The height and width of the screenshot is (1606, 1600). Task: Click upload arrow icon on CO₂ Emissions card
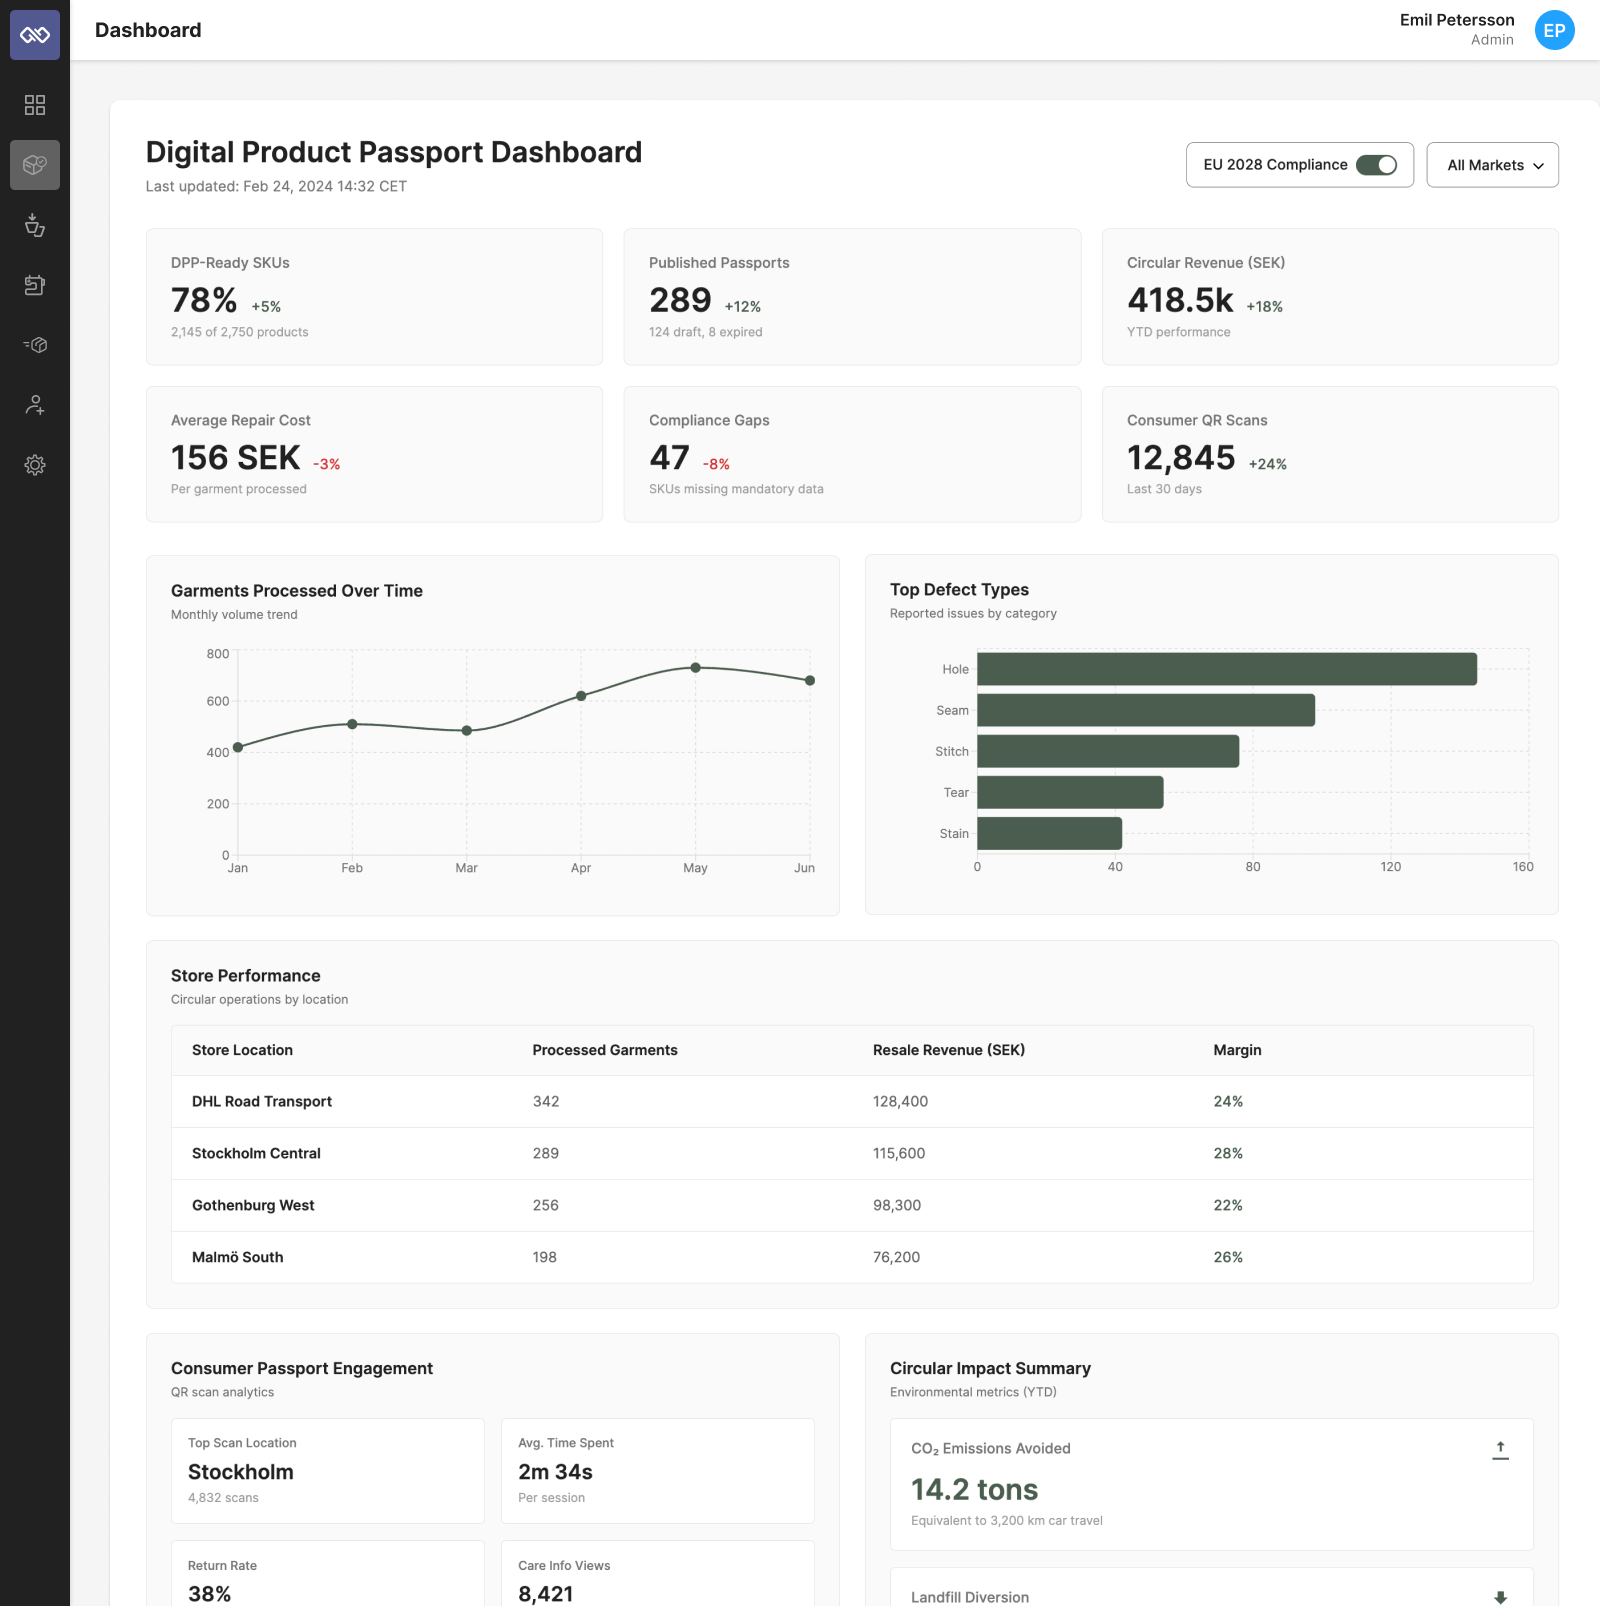1500,1450
